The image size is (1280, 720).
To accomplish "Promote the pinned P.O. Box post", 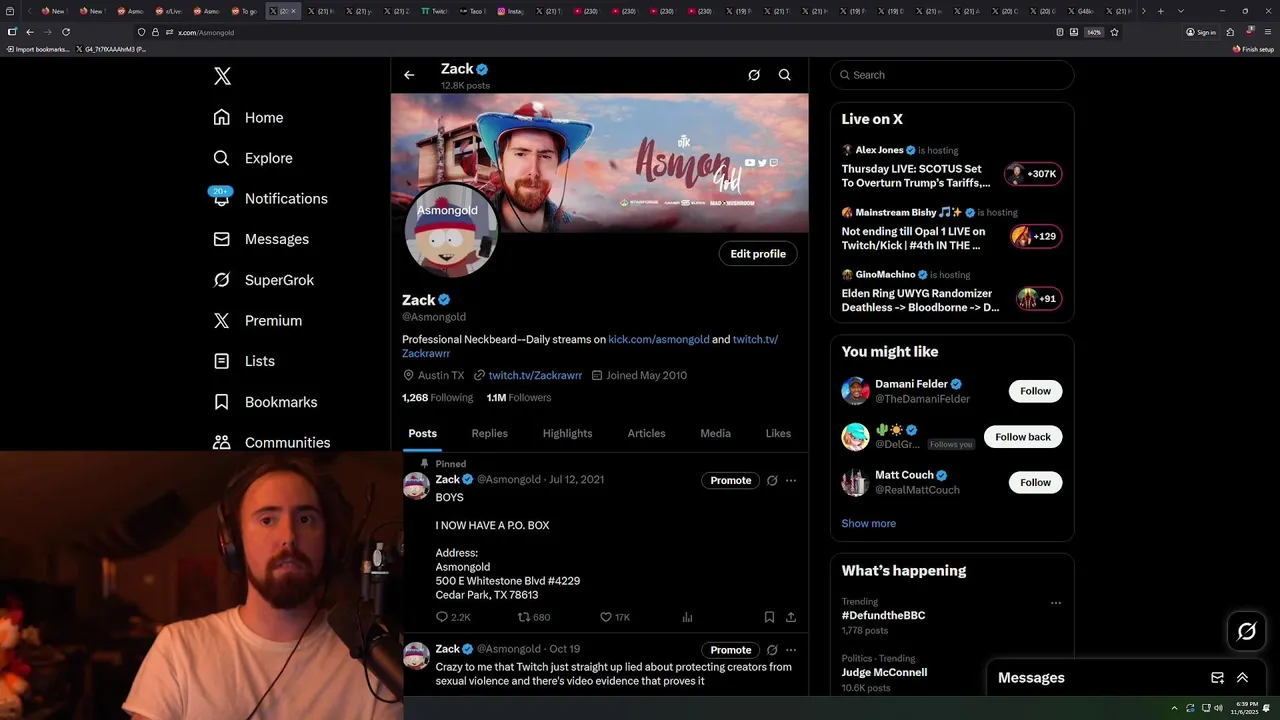I will (x=731, y=481).
